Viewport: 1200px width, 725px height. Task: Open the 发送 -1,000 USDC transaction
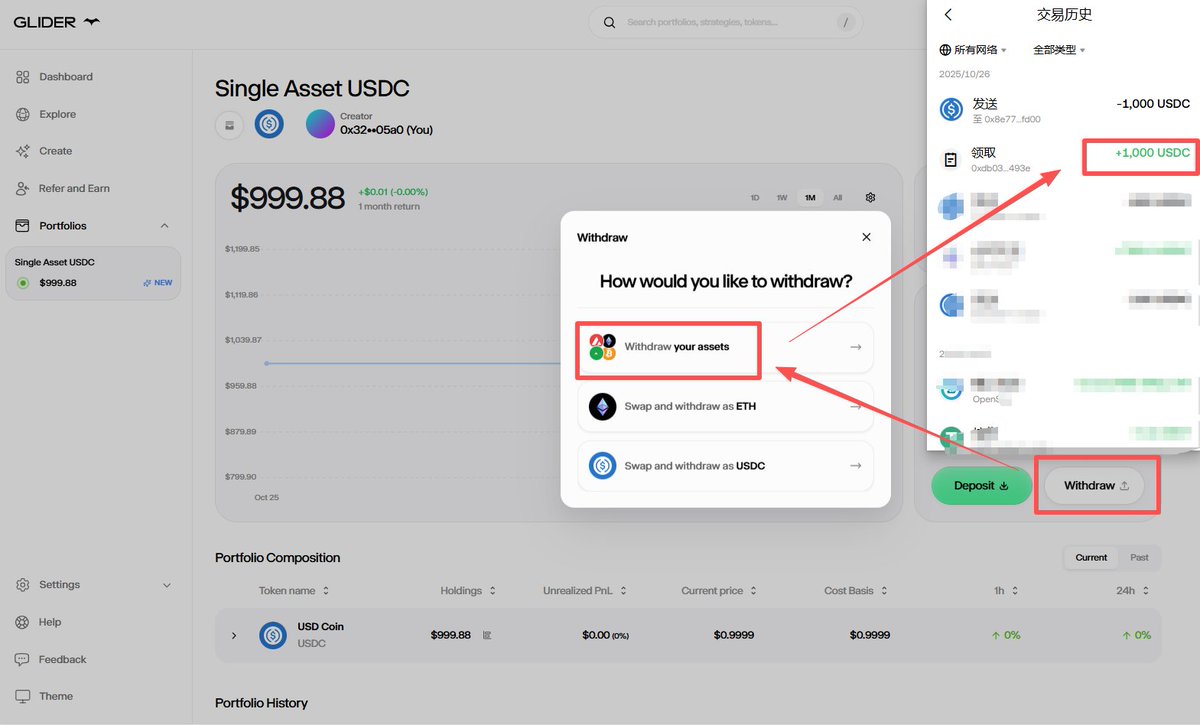[x=1064, y=109]
